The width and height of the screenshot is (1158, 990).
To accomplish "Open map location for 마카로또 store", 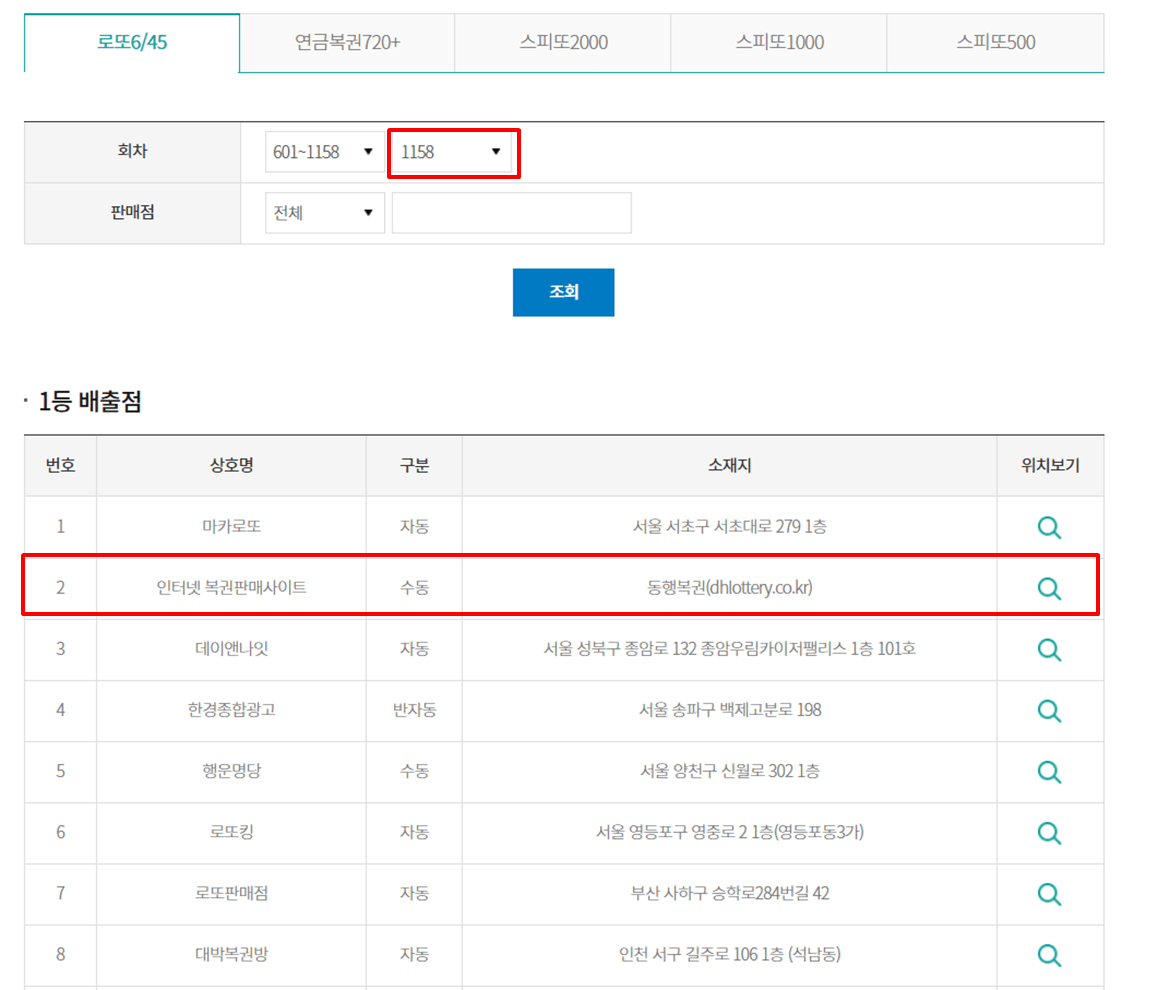I will 1049,527.
